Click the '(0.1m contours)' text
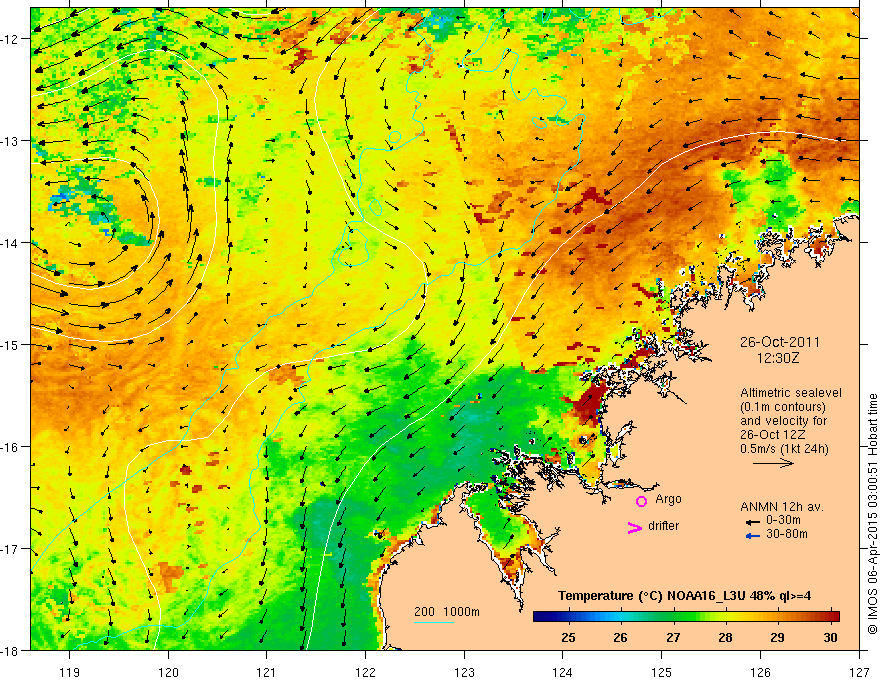The width and height of the screenshot is (880, 680). pyautogui.click(x=783, y=407)
